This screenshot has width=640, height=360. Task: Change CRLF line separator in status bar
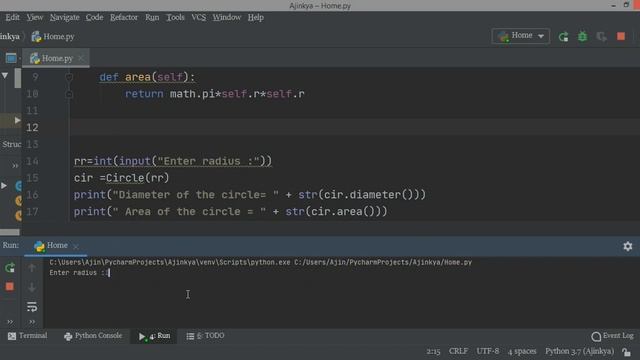(x=458, y=351)
